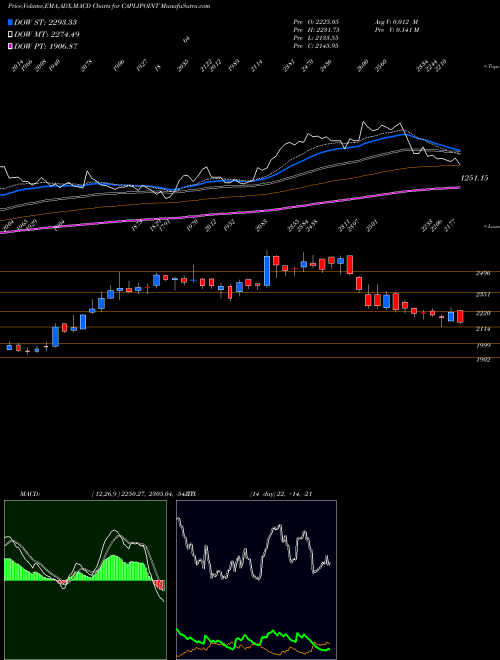Click the blue DOW ST legend swatch
The height and width of the screenshot is (660, 500).
click(10, 22)
